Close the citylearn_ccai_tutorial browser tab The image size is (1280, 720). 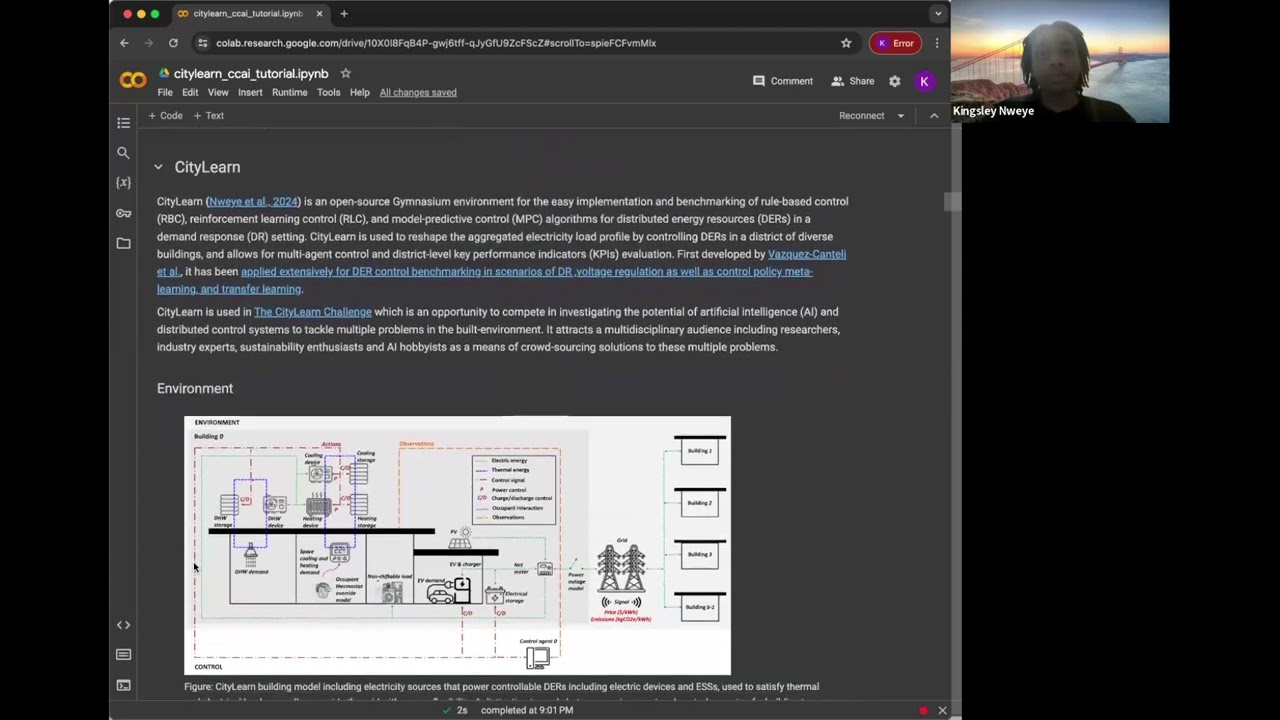(319, 14)
